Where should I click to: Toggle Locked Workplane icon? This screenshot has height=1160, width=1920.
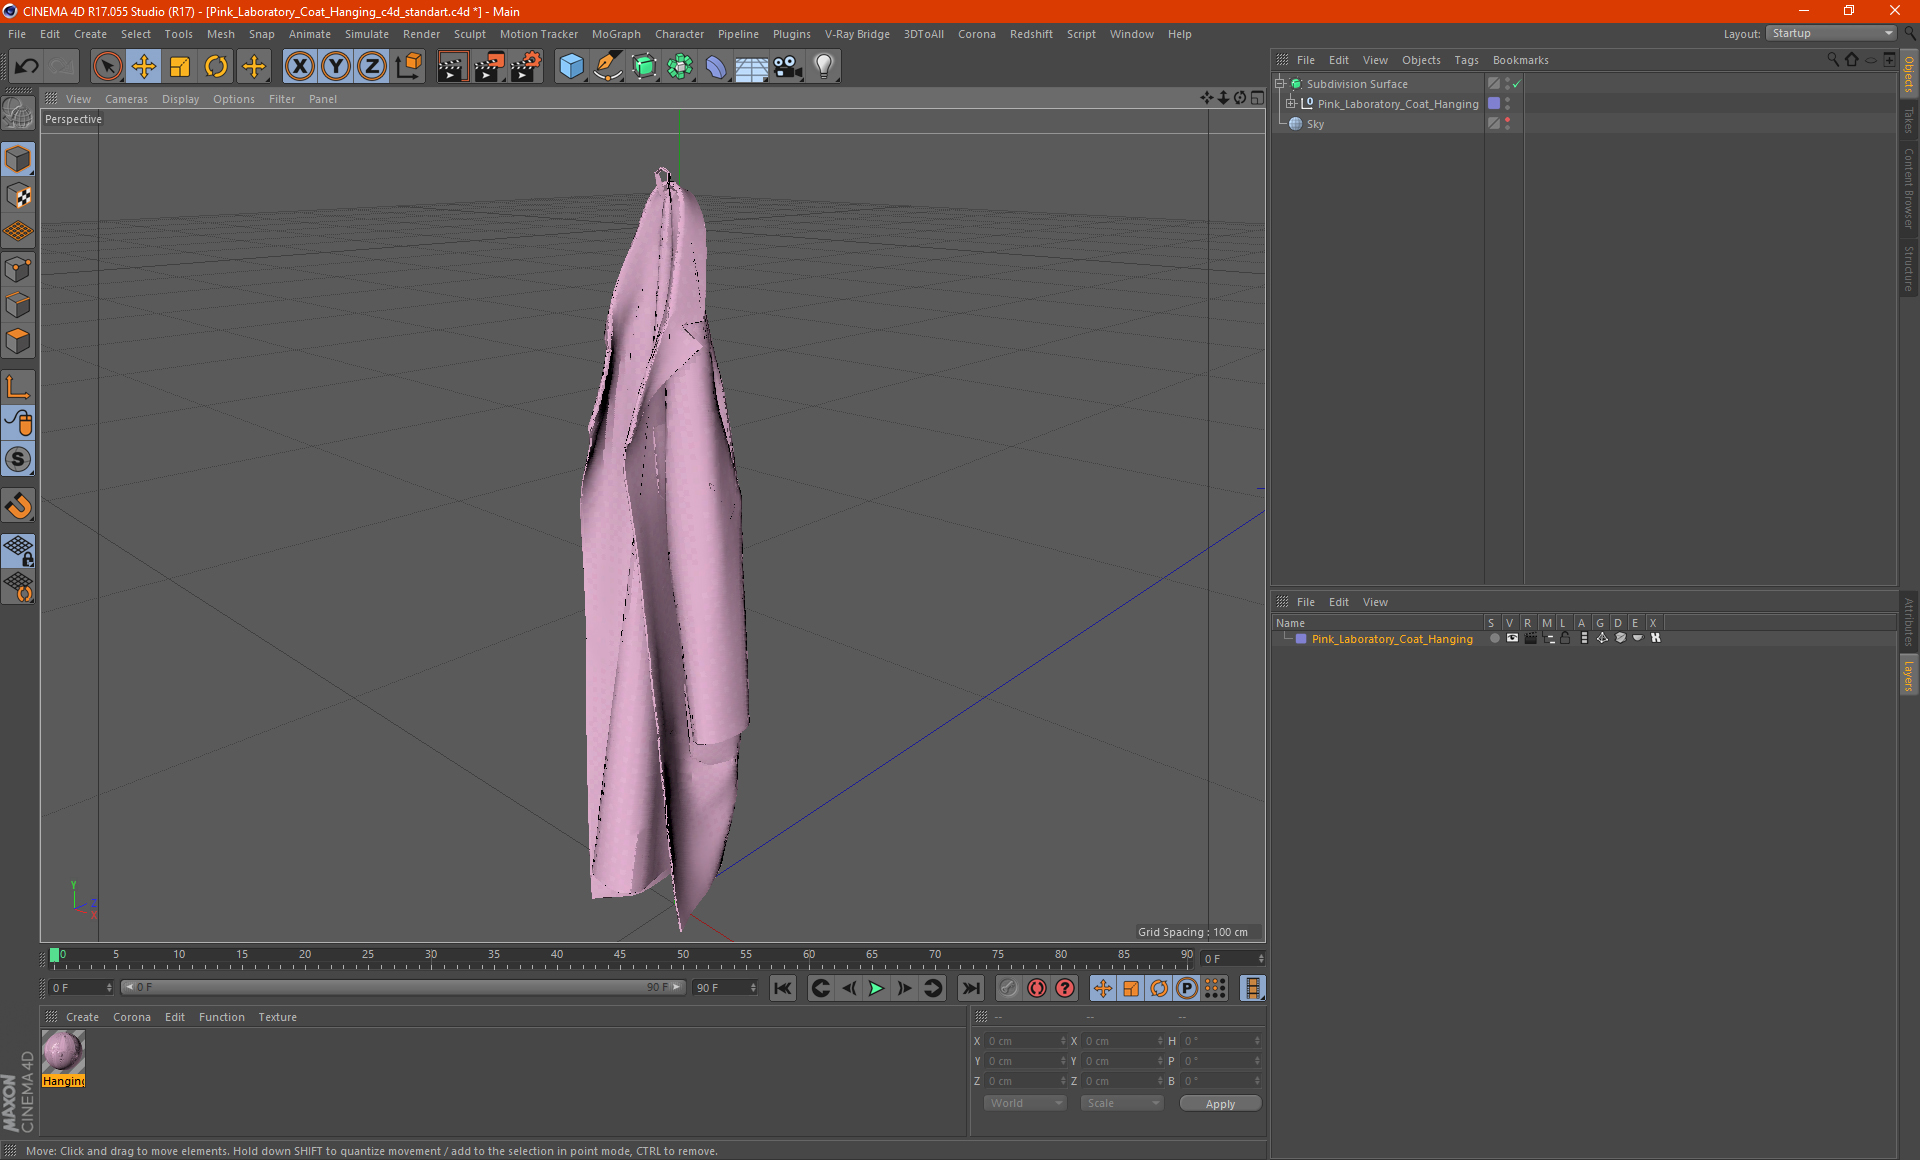tap(18, 551)
